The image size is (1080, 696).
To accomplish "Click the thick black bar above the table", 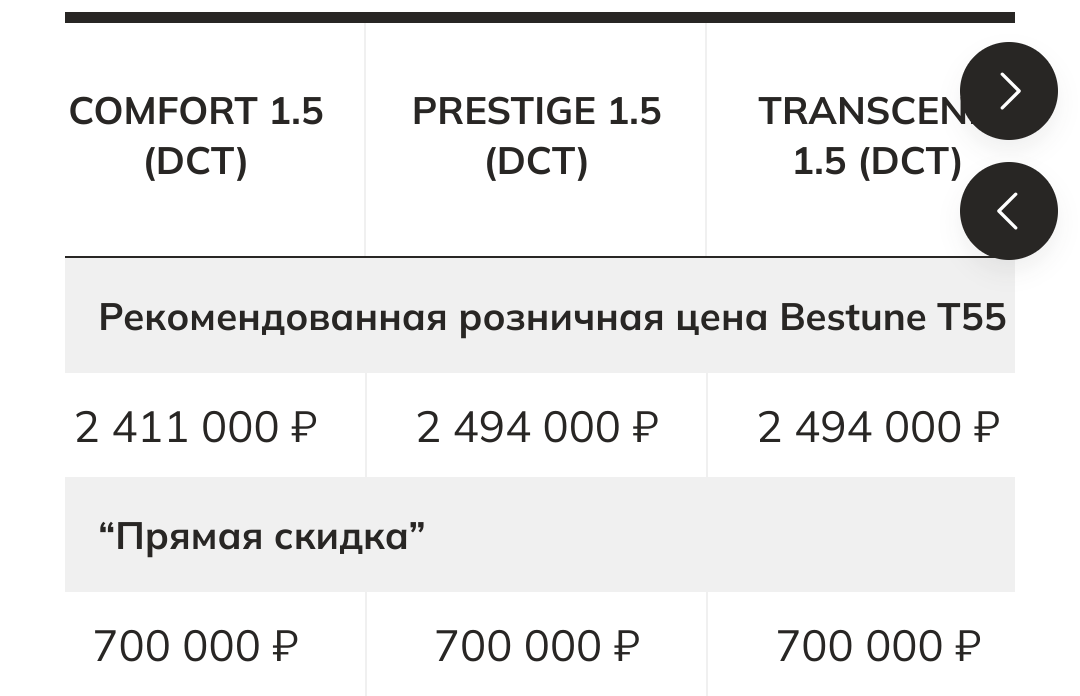I will (x=540, y=17).
